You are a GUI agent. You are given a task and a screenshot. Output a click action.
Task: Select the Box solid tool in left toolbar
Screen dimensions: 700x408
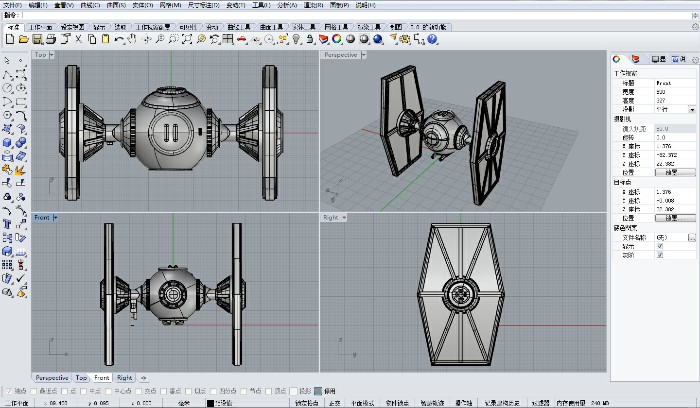click(x=7, y=143)
